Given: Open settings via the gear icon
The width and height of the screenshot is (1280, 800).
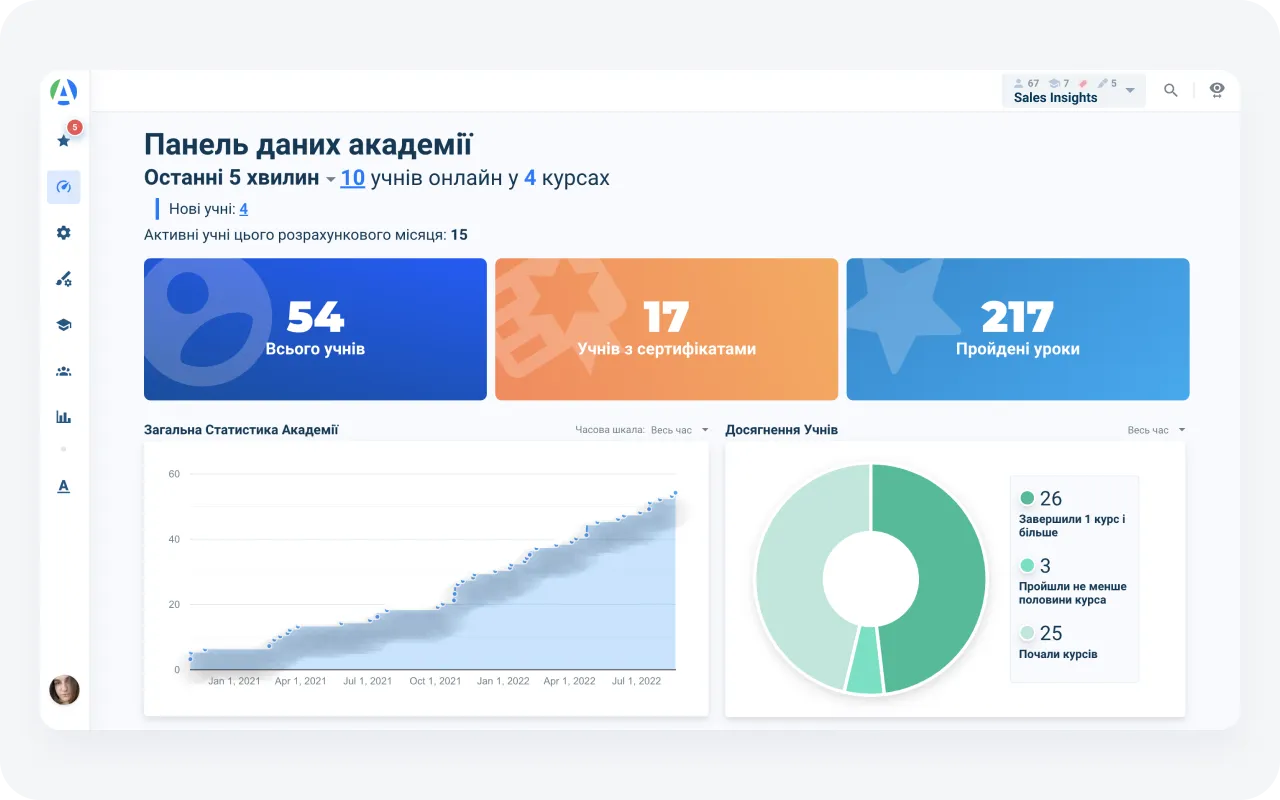Looking at the screenshot, I should 63,233.
